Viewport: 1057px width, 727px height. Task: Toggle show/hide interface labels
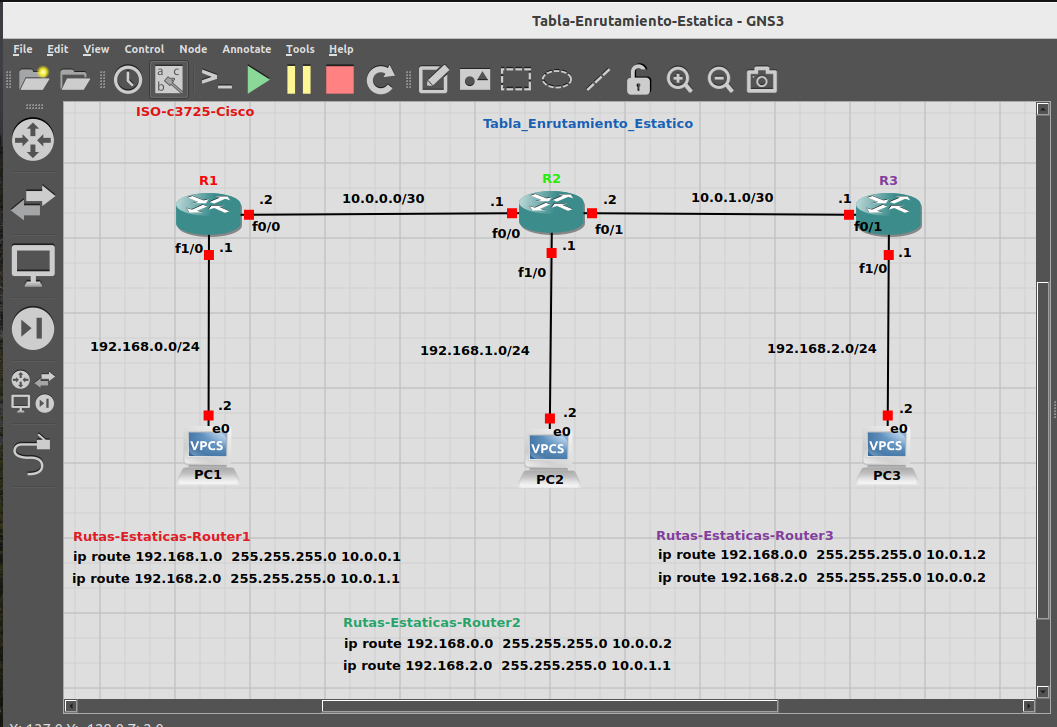(x=169, y=80)
